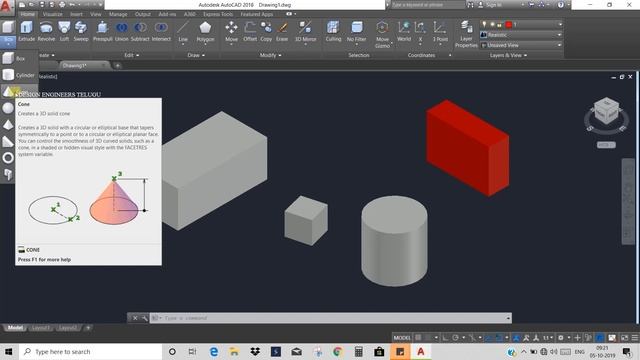
Task: Click the red layer color swatch
Action: point(509,24)
